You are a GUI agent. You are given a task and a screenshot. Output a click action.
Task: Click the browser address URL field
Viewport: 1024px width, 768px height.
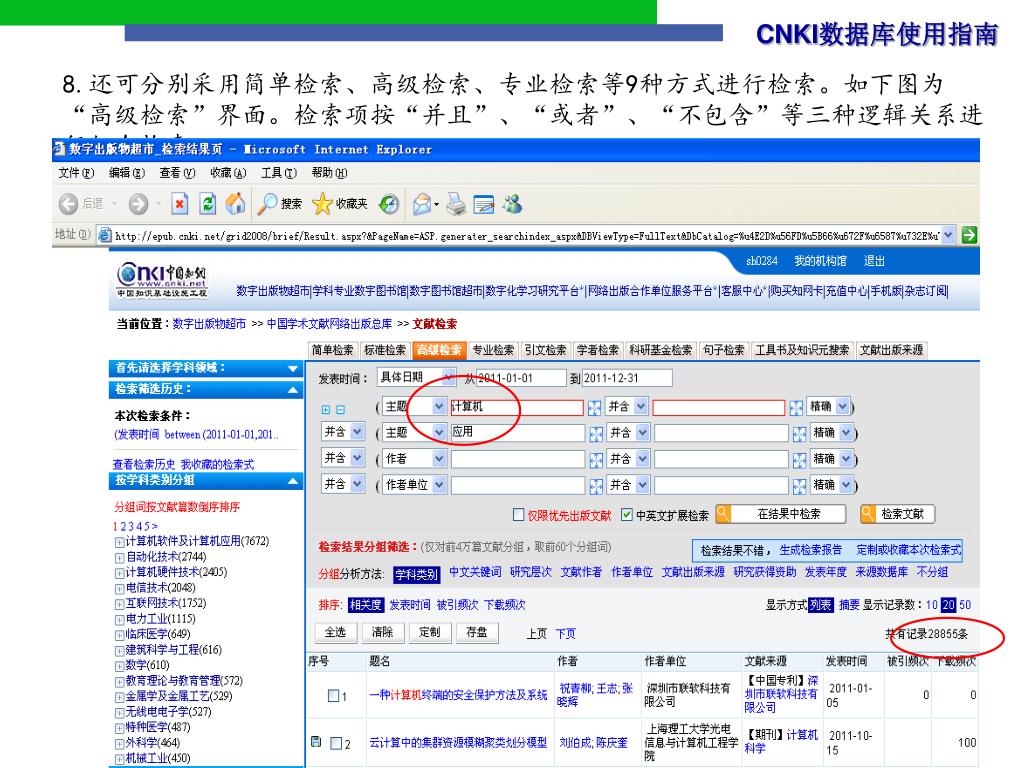(x=526, y=235)
